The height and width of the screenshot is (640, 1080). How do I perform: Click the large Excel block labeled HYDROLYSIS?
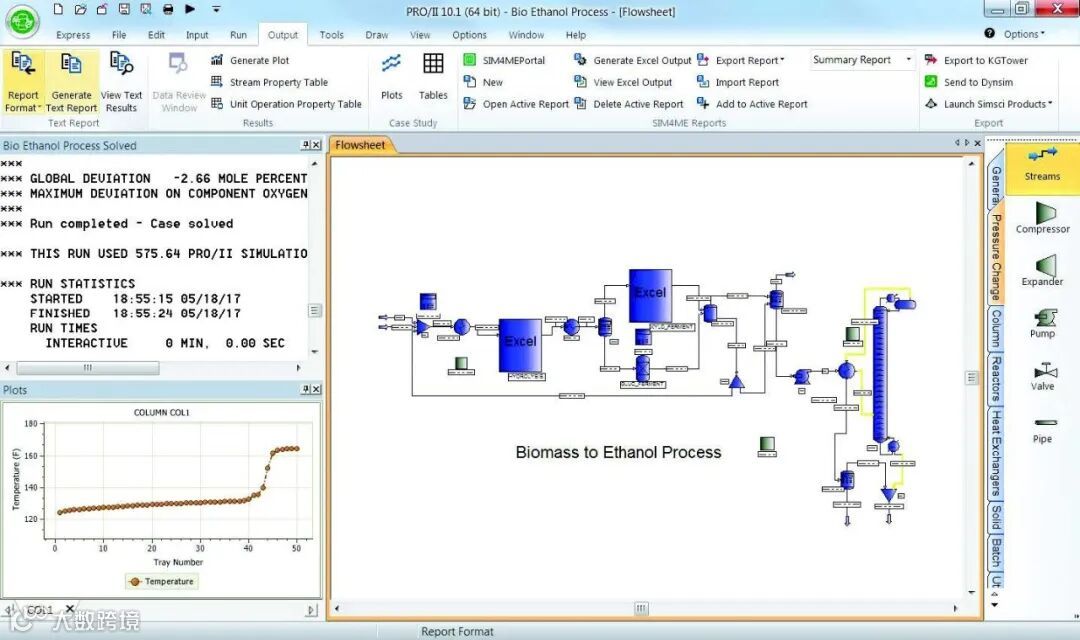(x=520, y=346)
